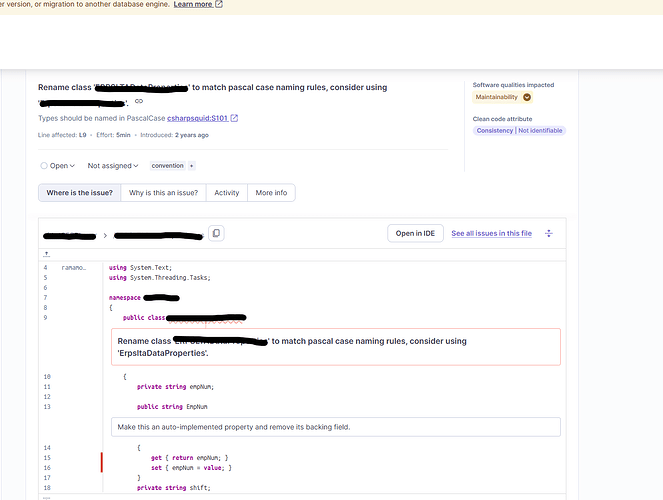663x500 pixels.
Task: Click the expand/collapse lines icon beside file issues link
Action: coord(549,233)
